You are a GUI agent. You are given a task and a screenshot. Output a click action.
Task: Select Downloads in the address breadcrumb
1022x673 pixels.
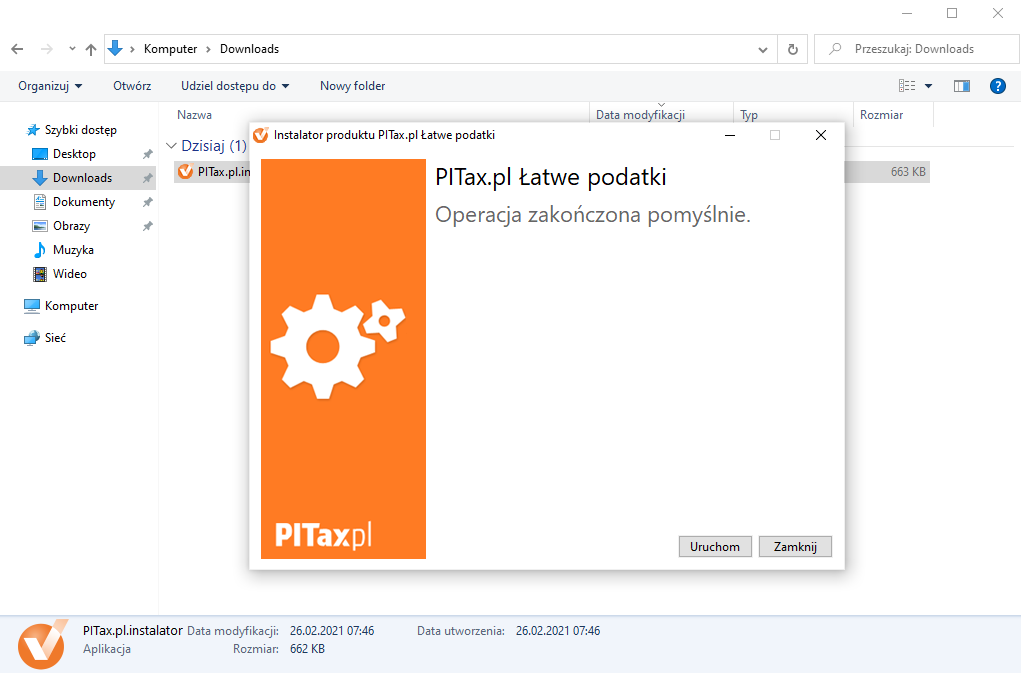249,49
